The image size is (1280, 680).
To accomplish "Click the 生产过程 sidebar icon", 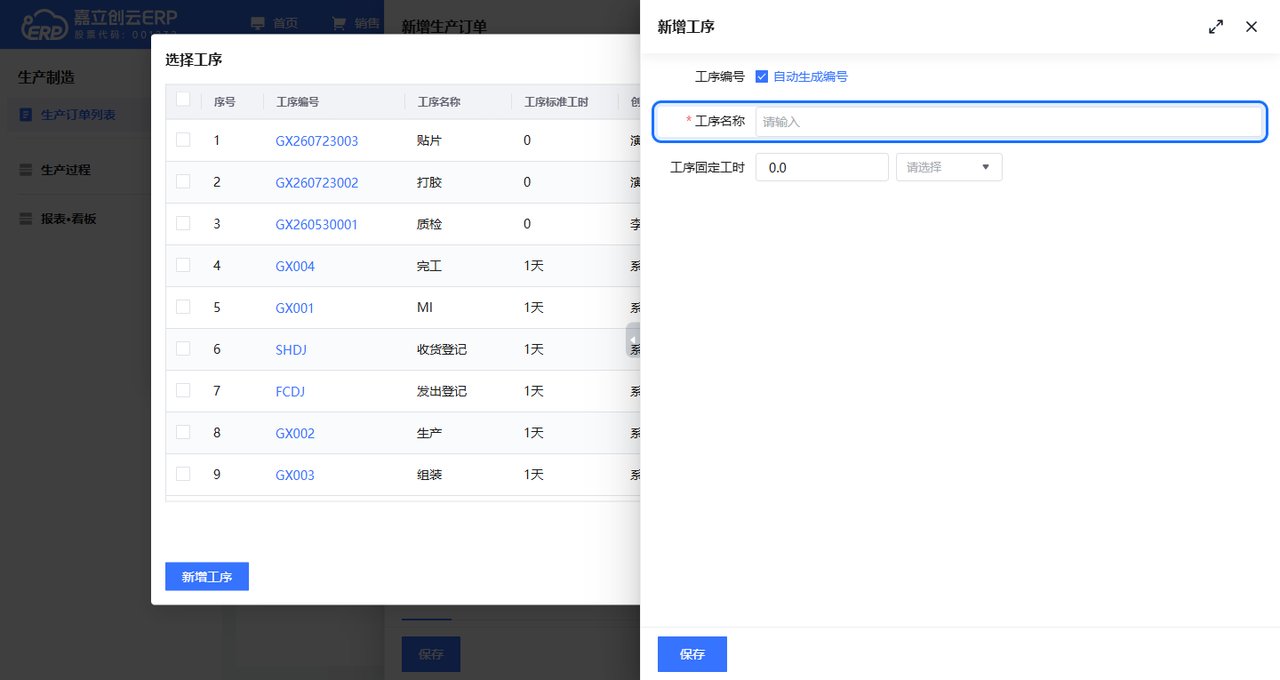I will [26, 170].
